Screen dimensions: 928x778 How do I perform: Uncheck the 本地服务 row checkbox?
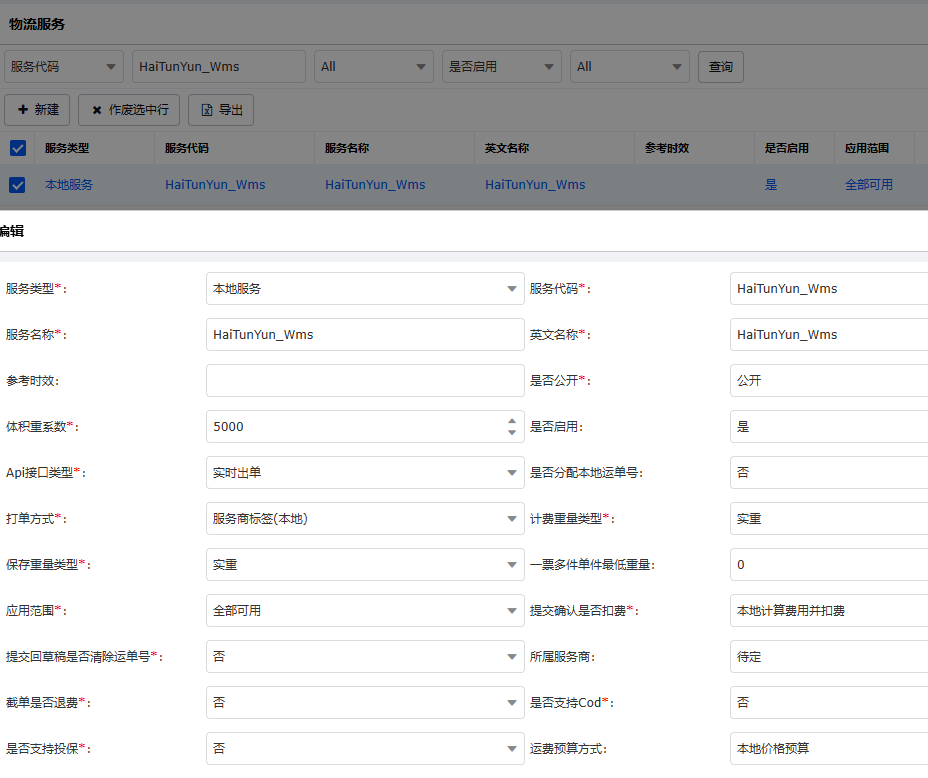(17, 185)
